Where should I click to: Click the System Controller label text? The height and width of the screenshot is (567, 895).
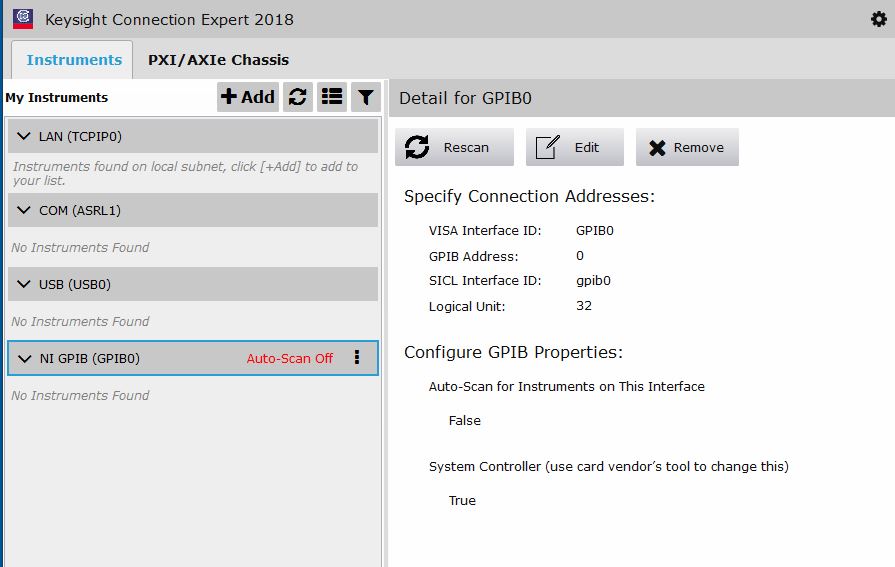[x=608, y=467]
